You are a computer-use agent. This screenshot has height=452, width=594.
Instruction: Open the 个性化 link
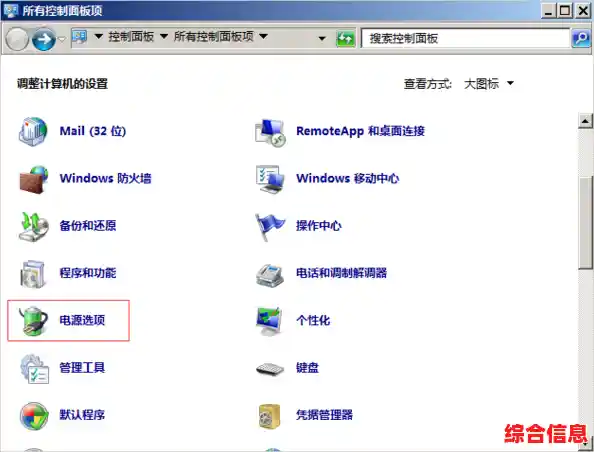coord(313,320)
